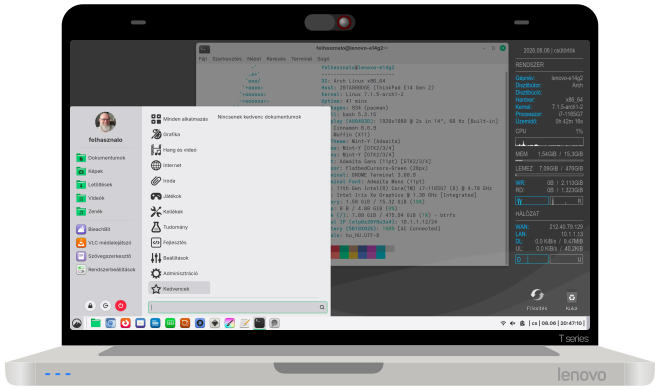
Task: Open the green spreadsheet panel icon
Action: click(x=170, y=323)
